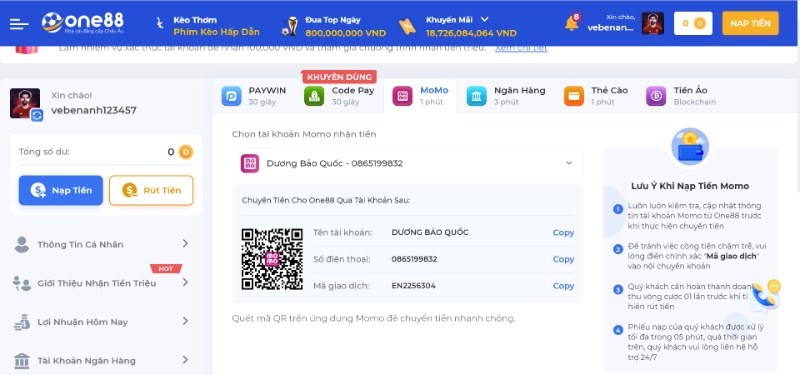The image size is (800, 375).
Task: Click the Giới Thiệu people icon
Action: 22,283
